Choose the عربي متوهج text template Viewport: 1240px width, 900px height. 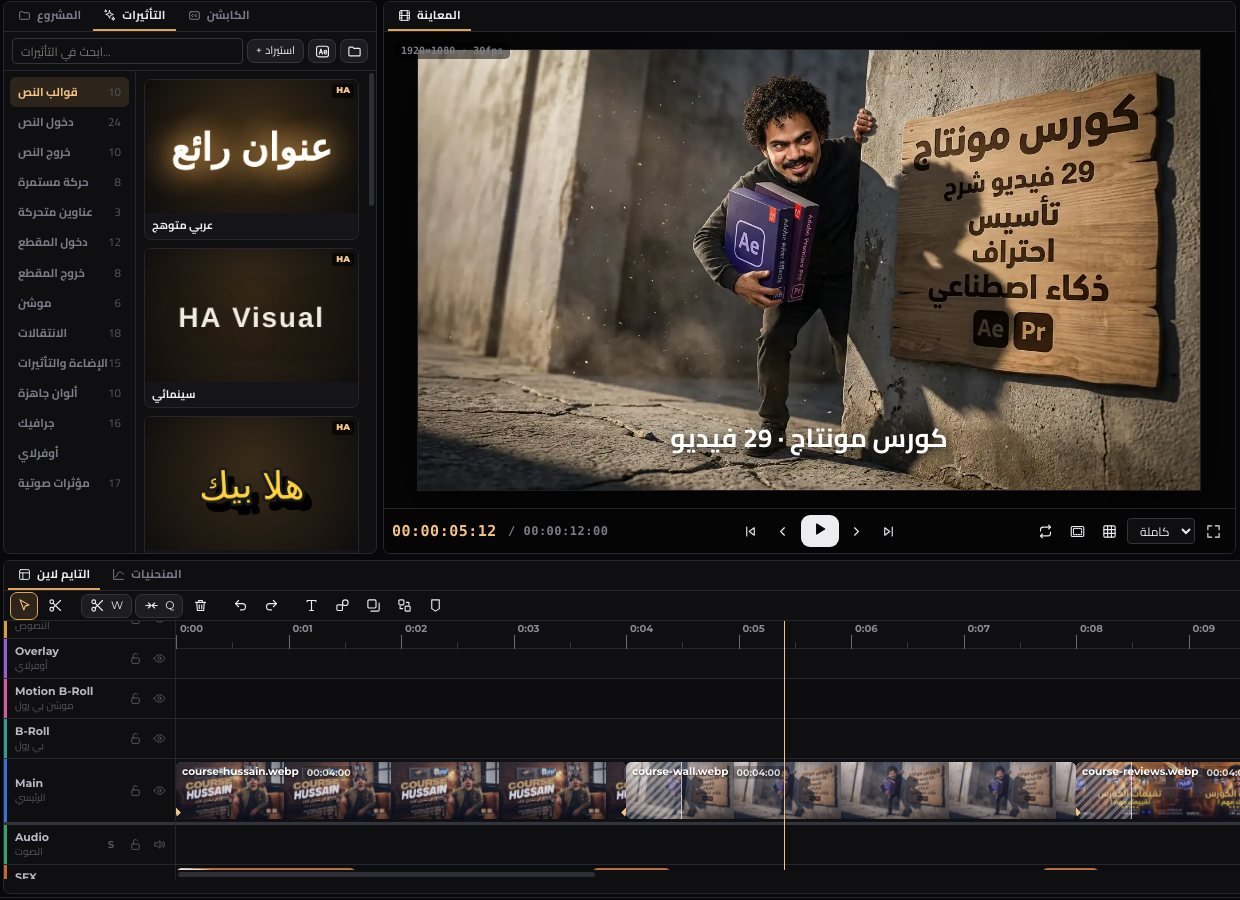251,159
